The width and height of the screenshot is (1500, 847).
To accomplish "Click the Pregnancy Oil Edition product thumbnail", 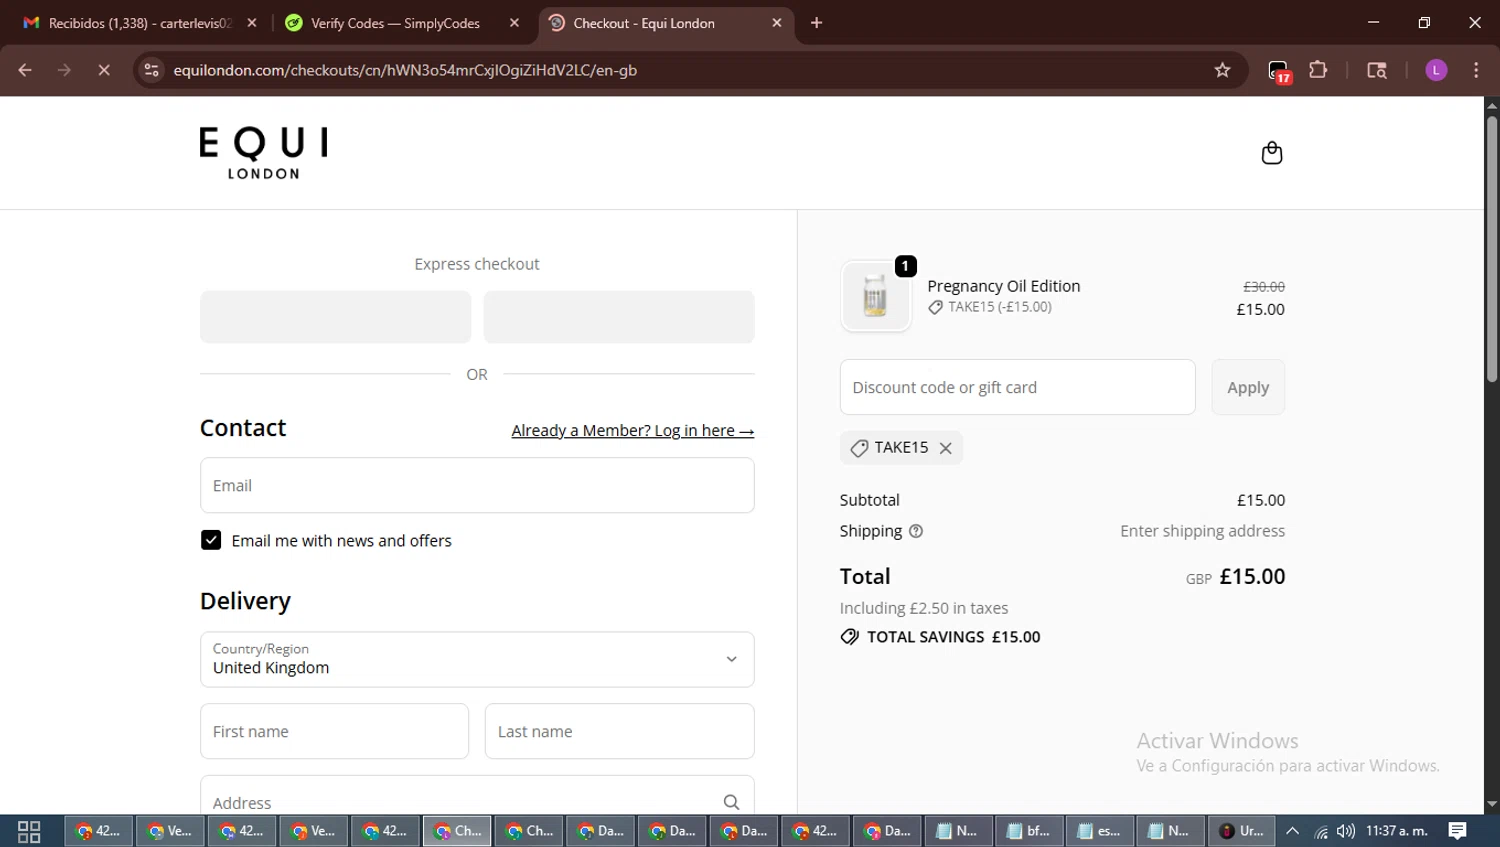I will point(876,295).
